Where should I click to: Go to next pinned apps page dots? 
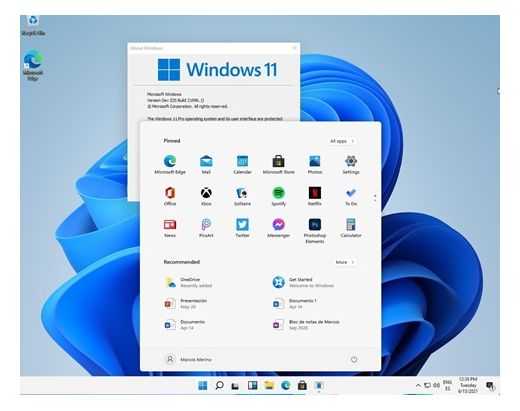point(375,198)
